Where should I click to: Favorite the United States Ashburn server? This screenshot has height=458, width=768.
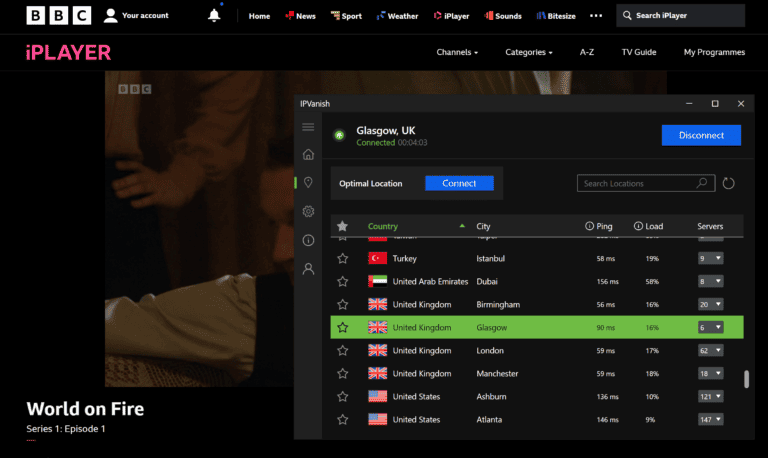342,396
